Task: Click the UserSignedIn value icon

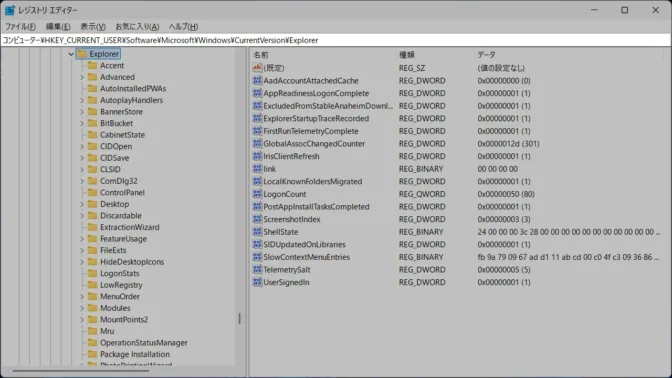Action: pos(257,282)
